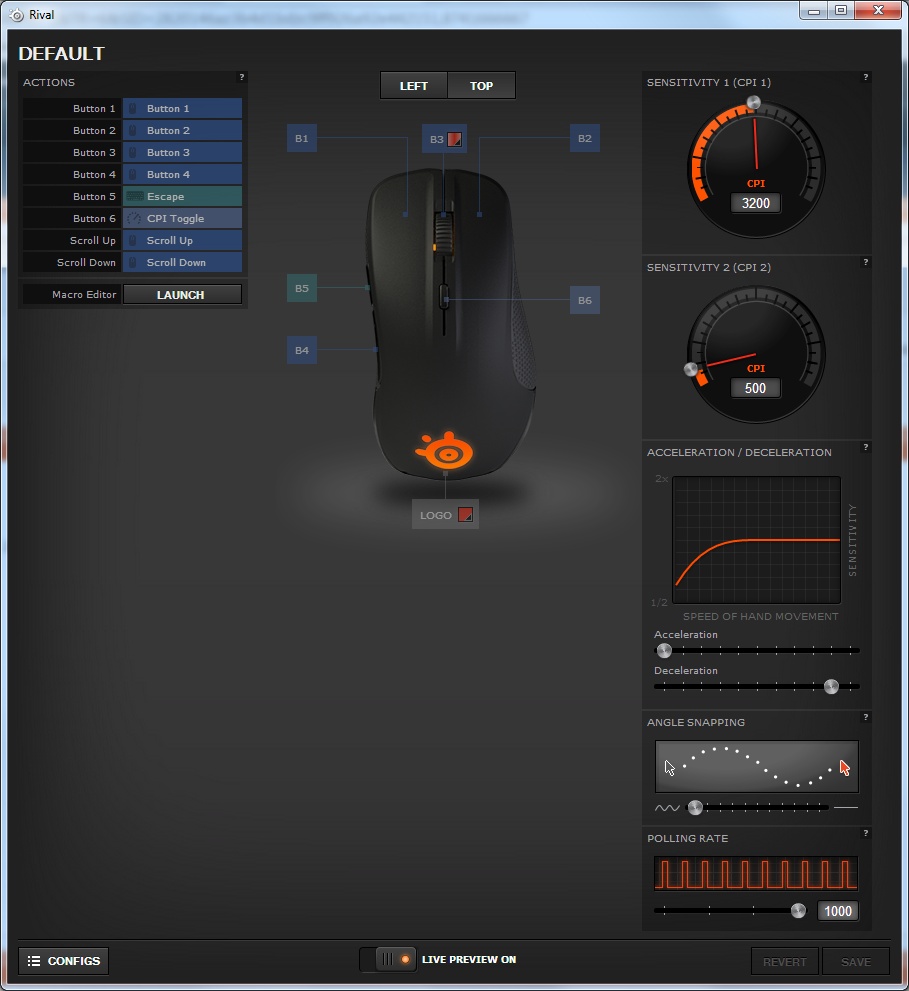Switch to the TOP mouse view
This screenshot has width=909, height=991.
[x=481, y=86]
